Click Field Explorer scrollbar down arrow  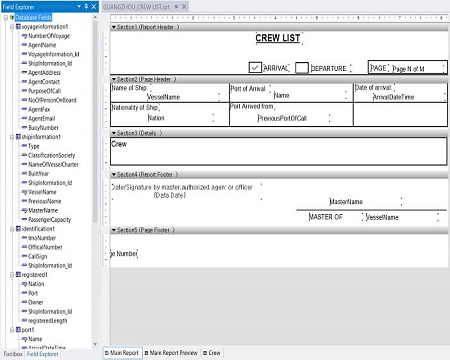tap(95, 344)
